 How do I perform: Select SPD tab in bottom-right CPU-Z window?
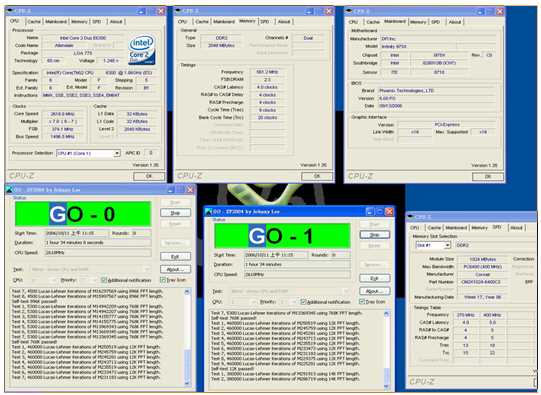pyautogui.click(x=497, y=227)
